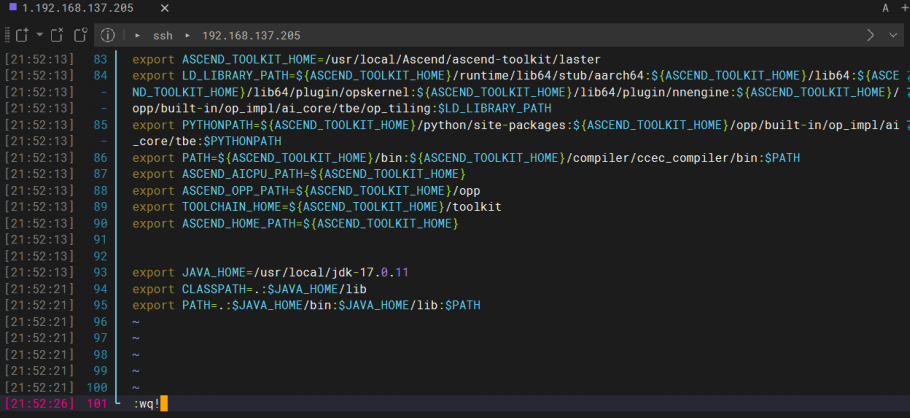Click _core/tbe:$PYTHONPATH continuation line
910x418 pixels.
(207, 141)
